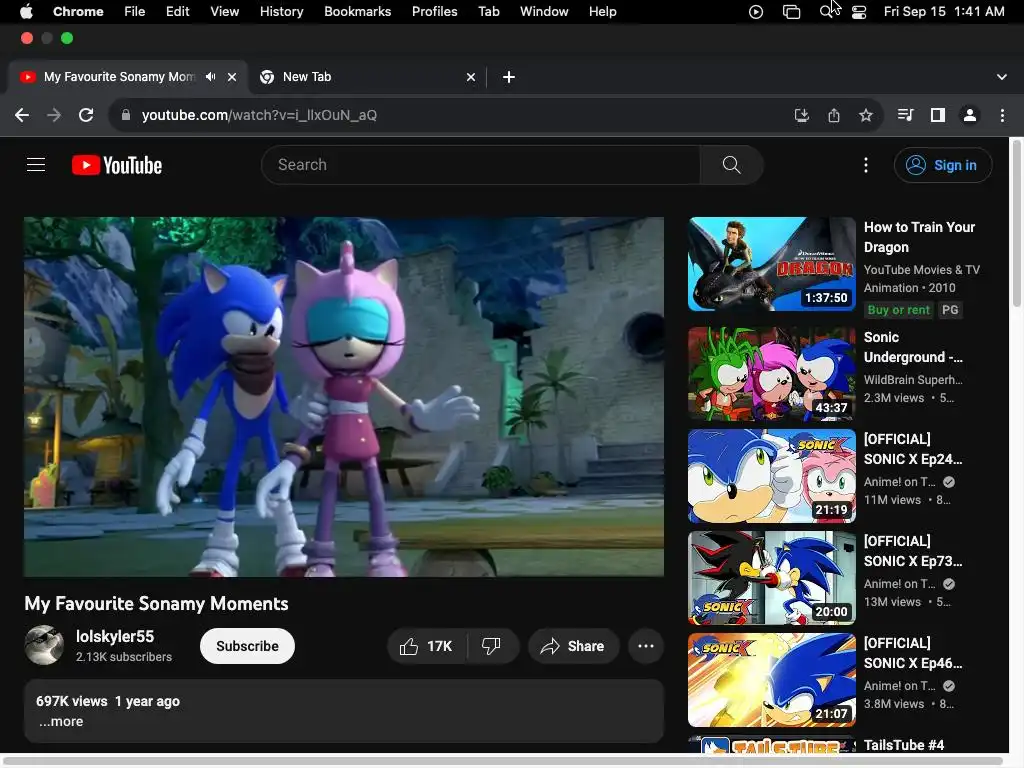Subscribe to lolskyler55
This screenshot has height=768, width=1024.
[247, 646]
